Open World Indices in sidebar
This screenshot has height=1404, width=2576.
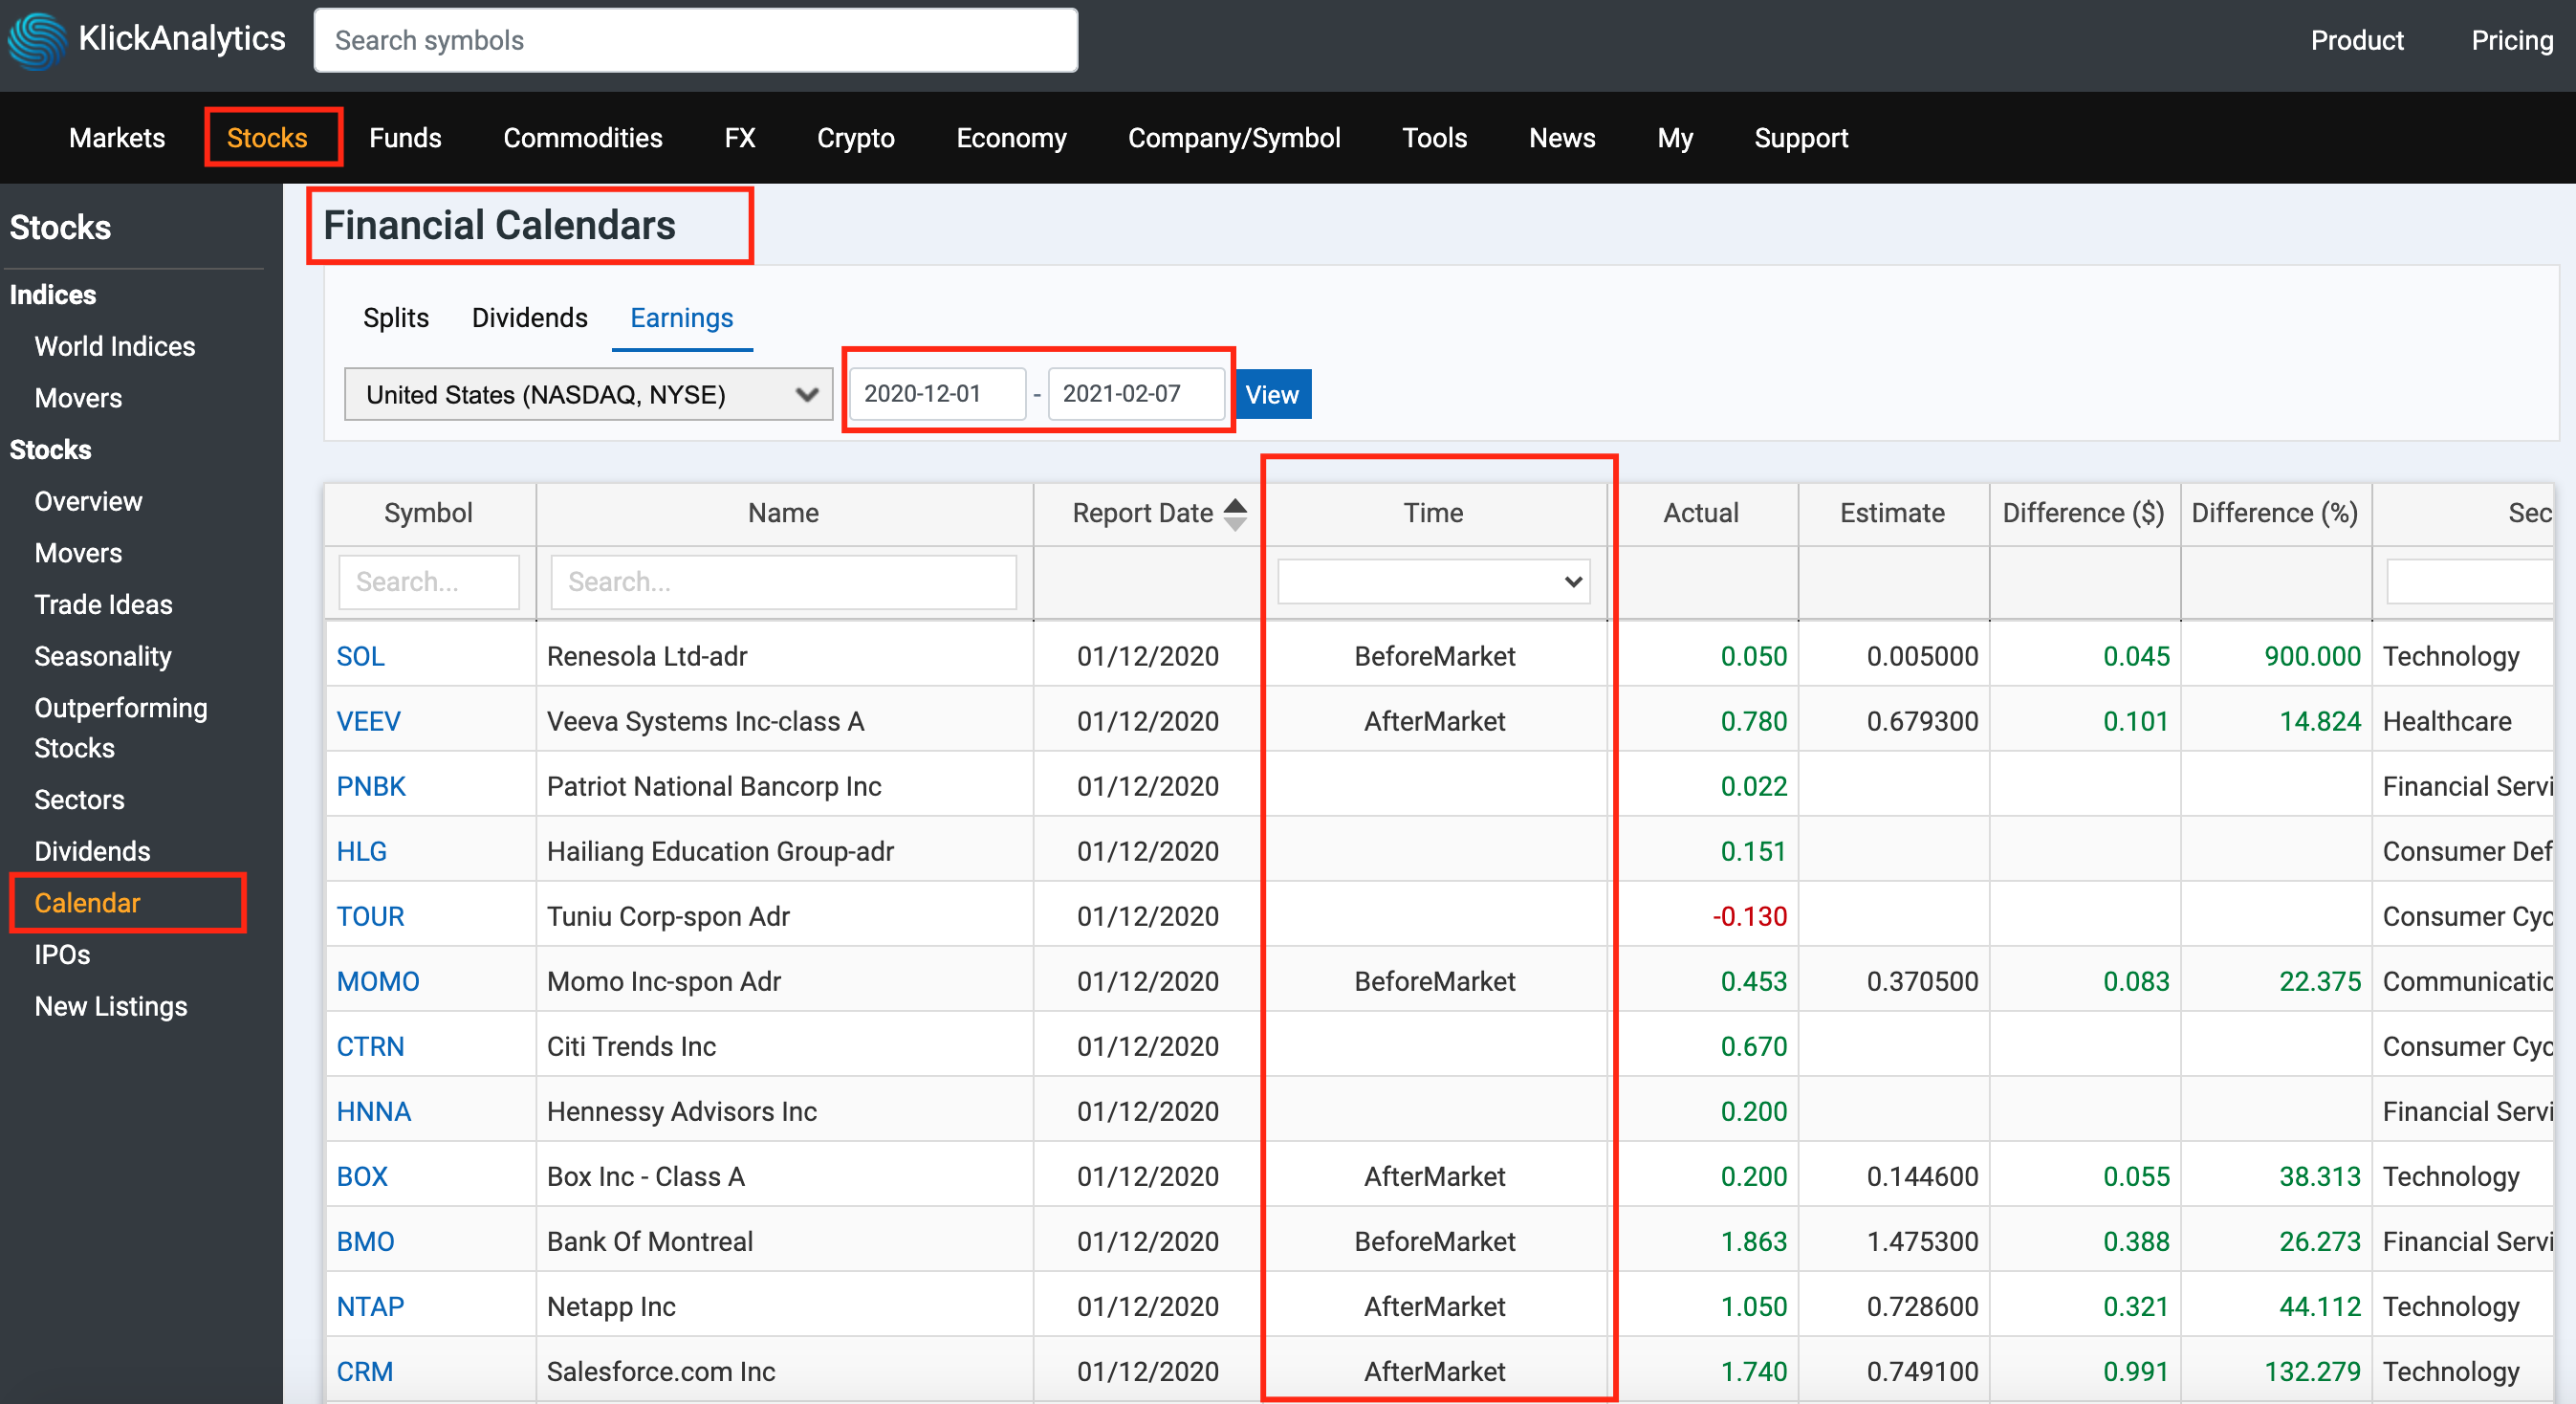click(115, 346)
